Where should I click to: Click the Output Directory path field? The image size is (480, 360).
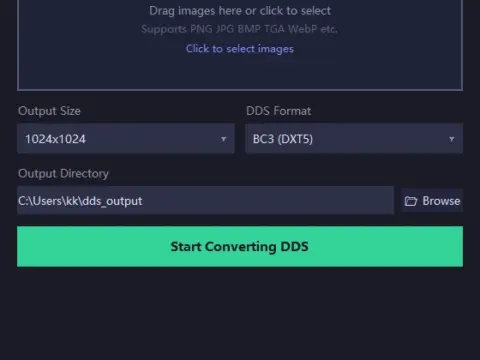205,200
